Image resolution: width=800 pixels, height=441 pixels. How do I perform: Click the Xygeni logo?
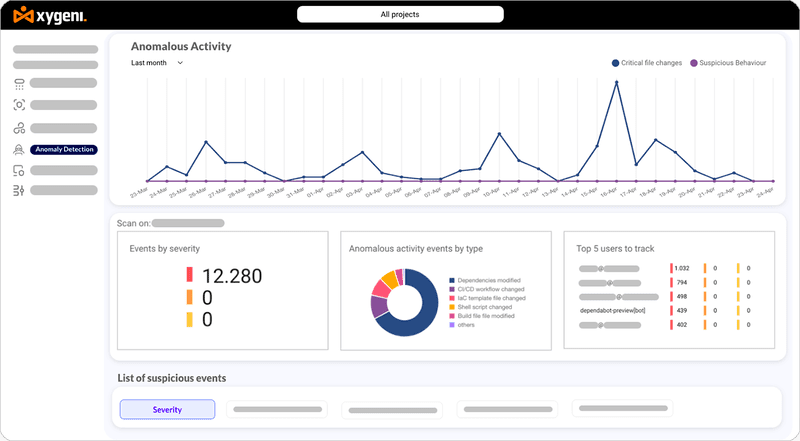[49, 16]
